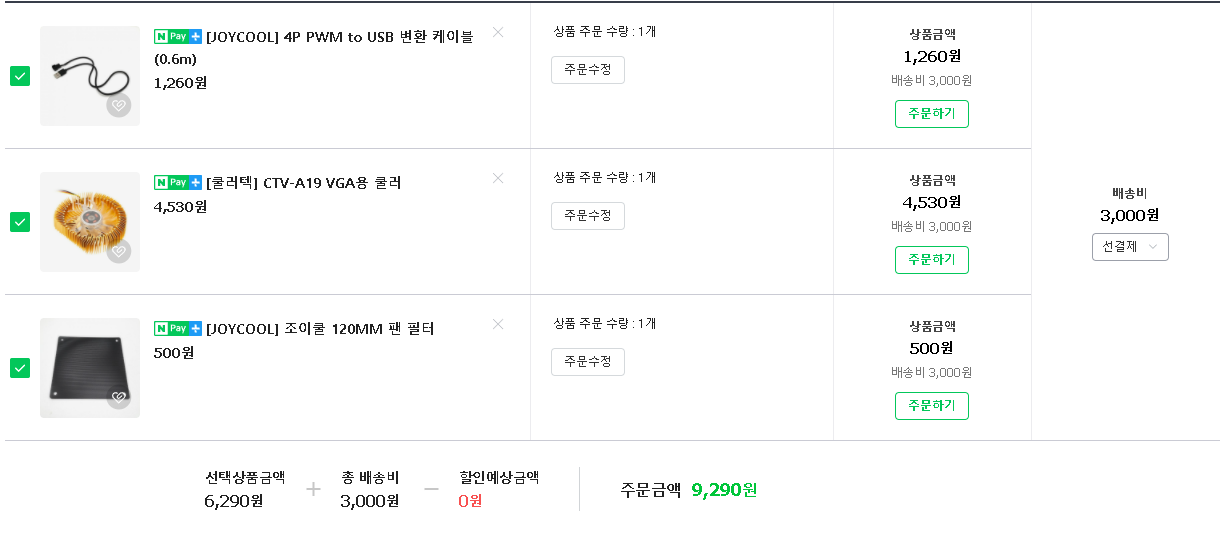
Task: Remove 120MM fan filter with X icon
Action: [x=498, y=324]
